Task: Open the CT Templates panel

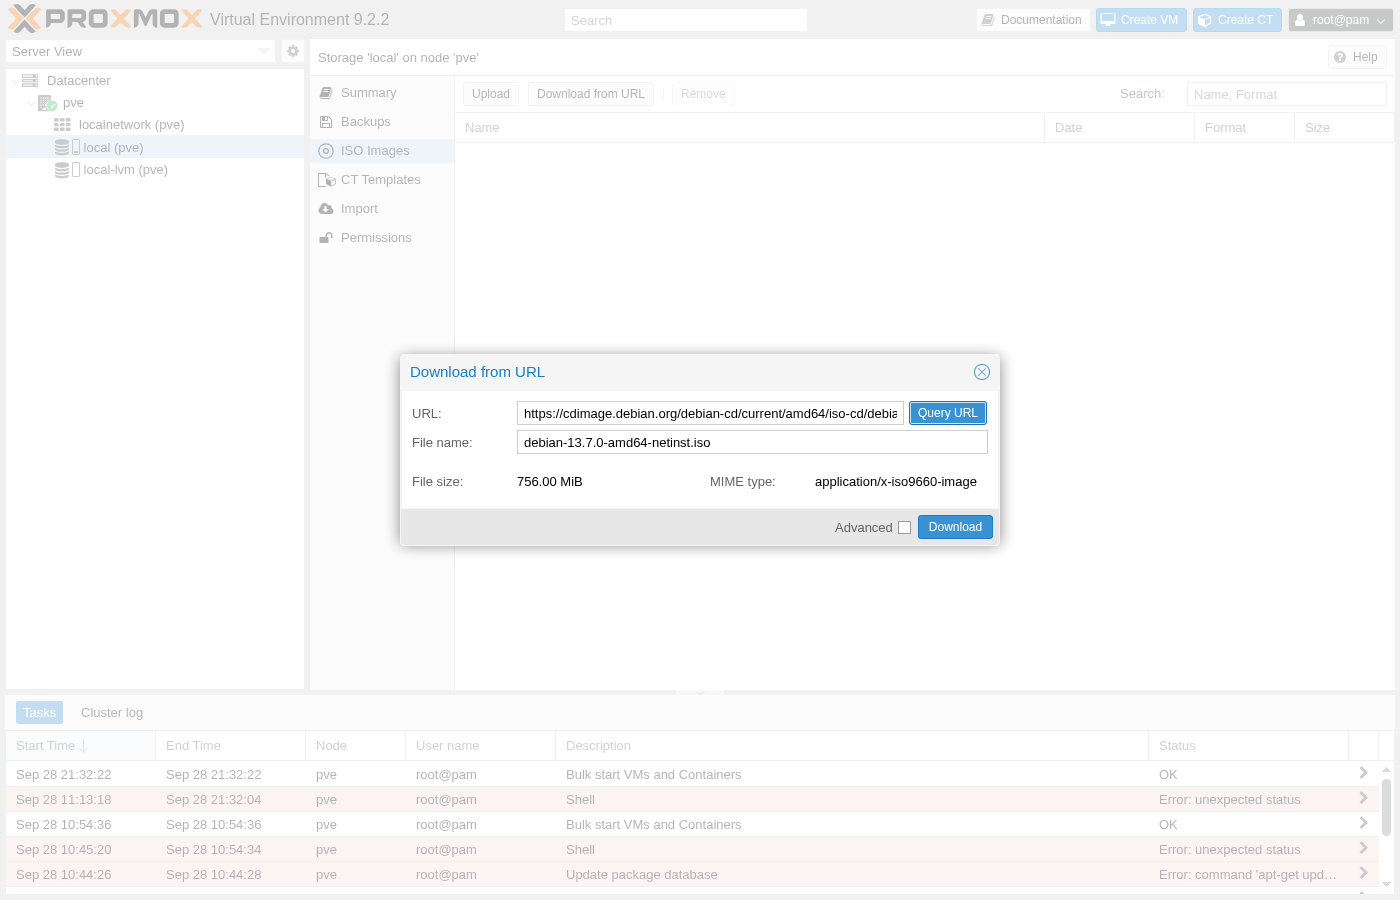Action: 382,180
